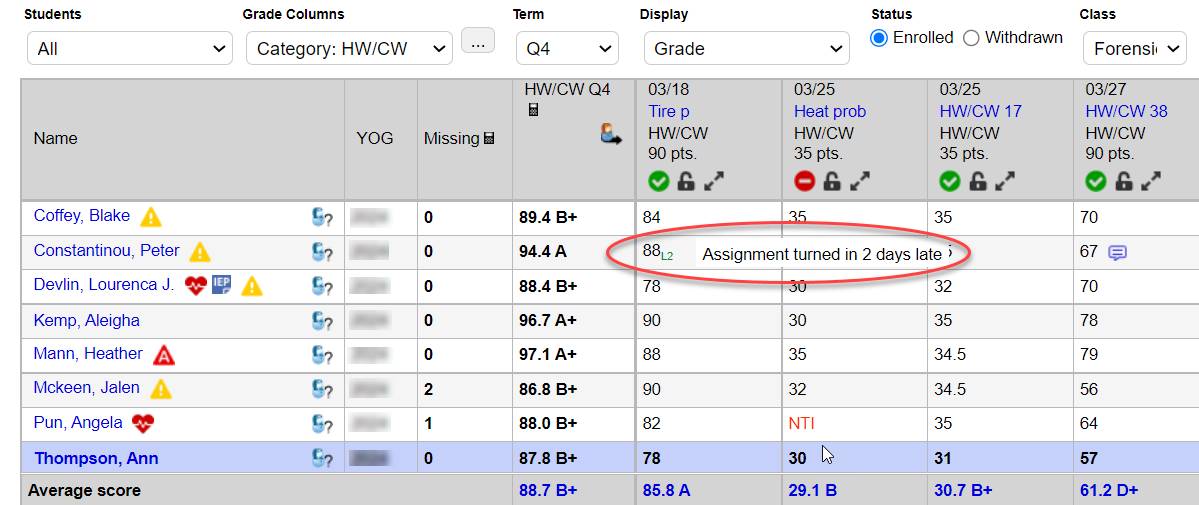Open the Display Grade dropdown
1199x505 pixels.
745,48
